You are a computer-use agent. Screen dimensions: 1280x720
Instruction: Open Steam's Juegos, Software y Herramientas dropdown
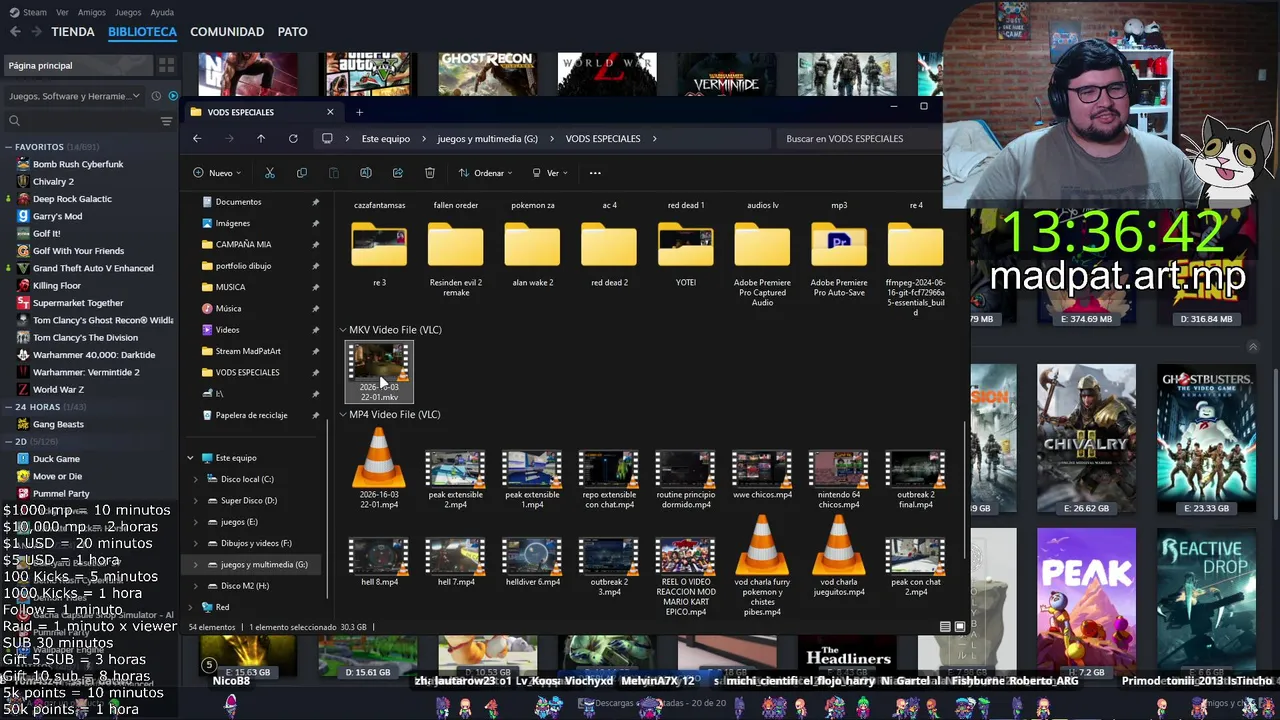[x=76, y=96]
